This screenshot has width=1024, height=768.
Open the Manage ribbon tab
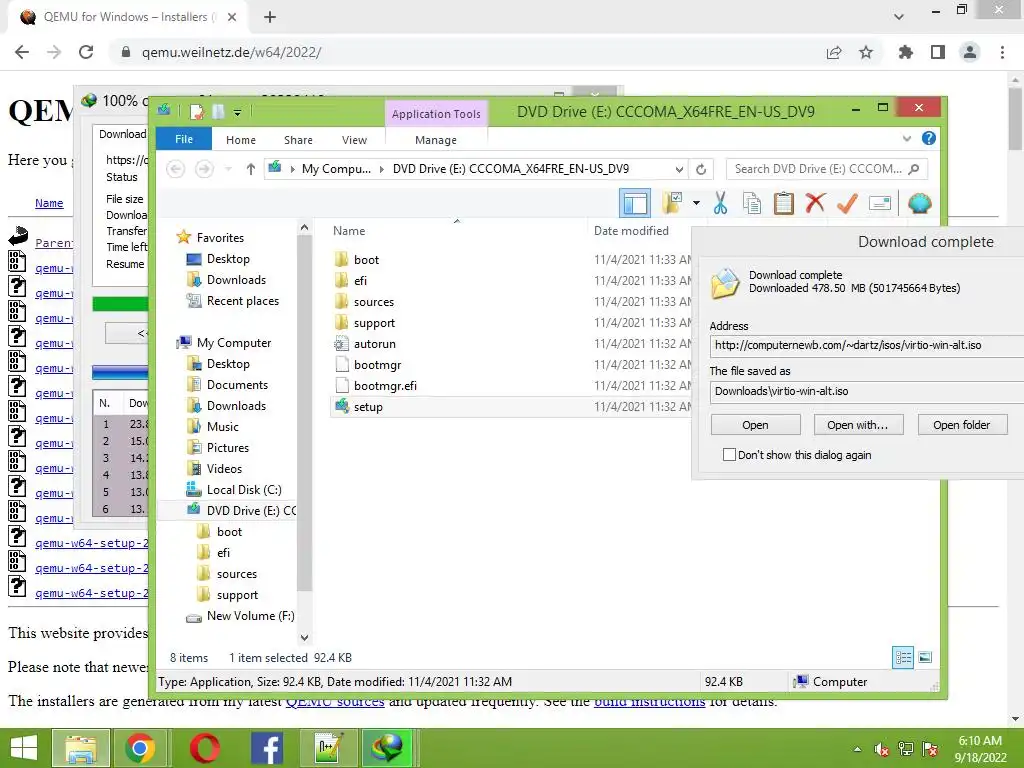[x=436, y=140]
